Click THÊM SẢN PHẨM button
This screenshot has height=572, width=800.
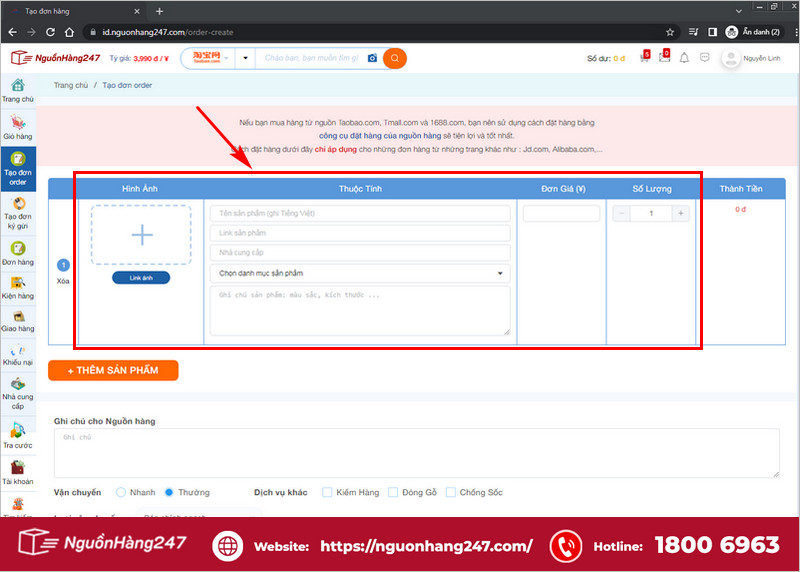point(113,370)
